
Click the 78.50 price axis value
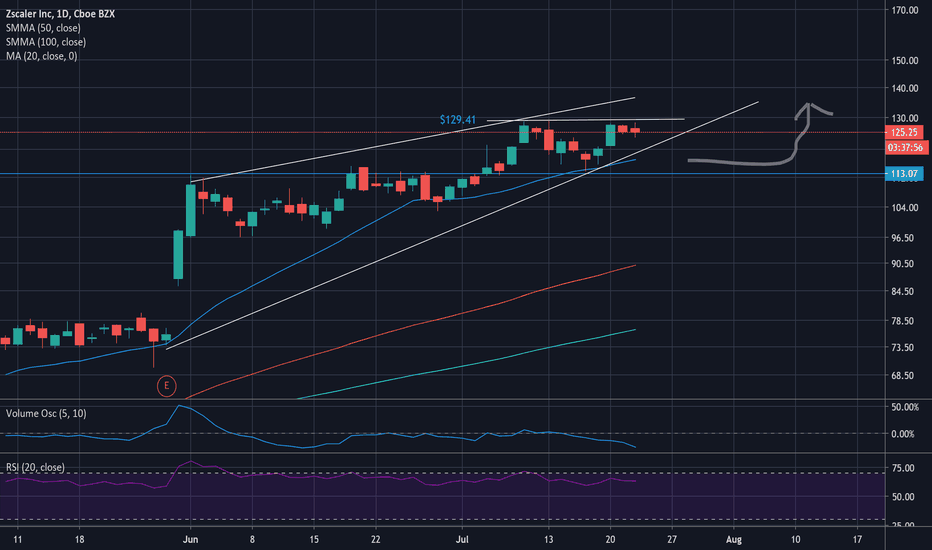[x=903, y=321]
